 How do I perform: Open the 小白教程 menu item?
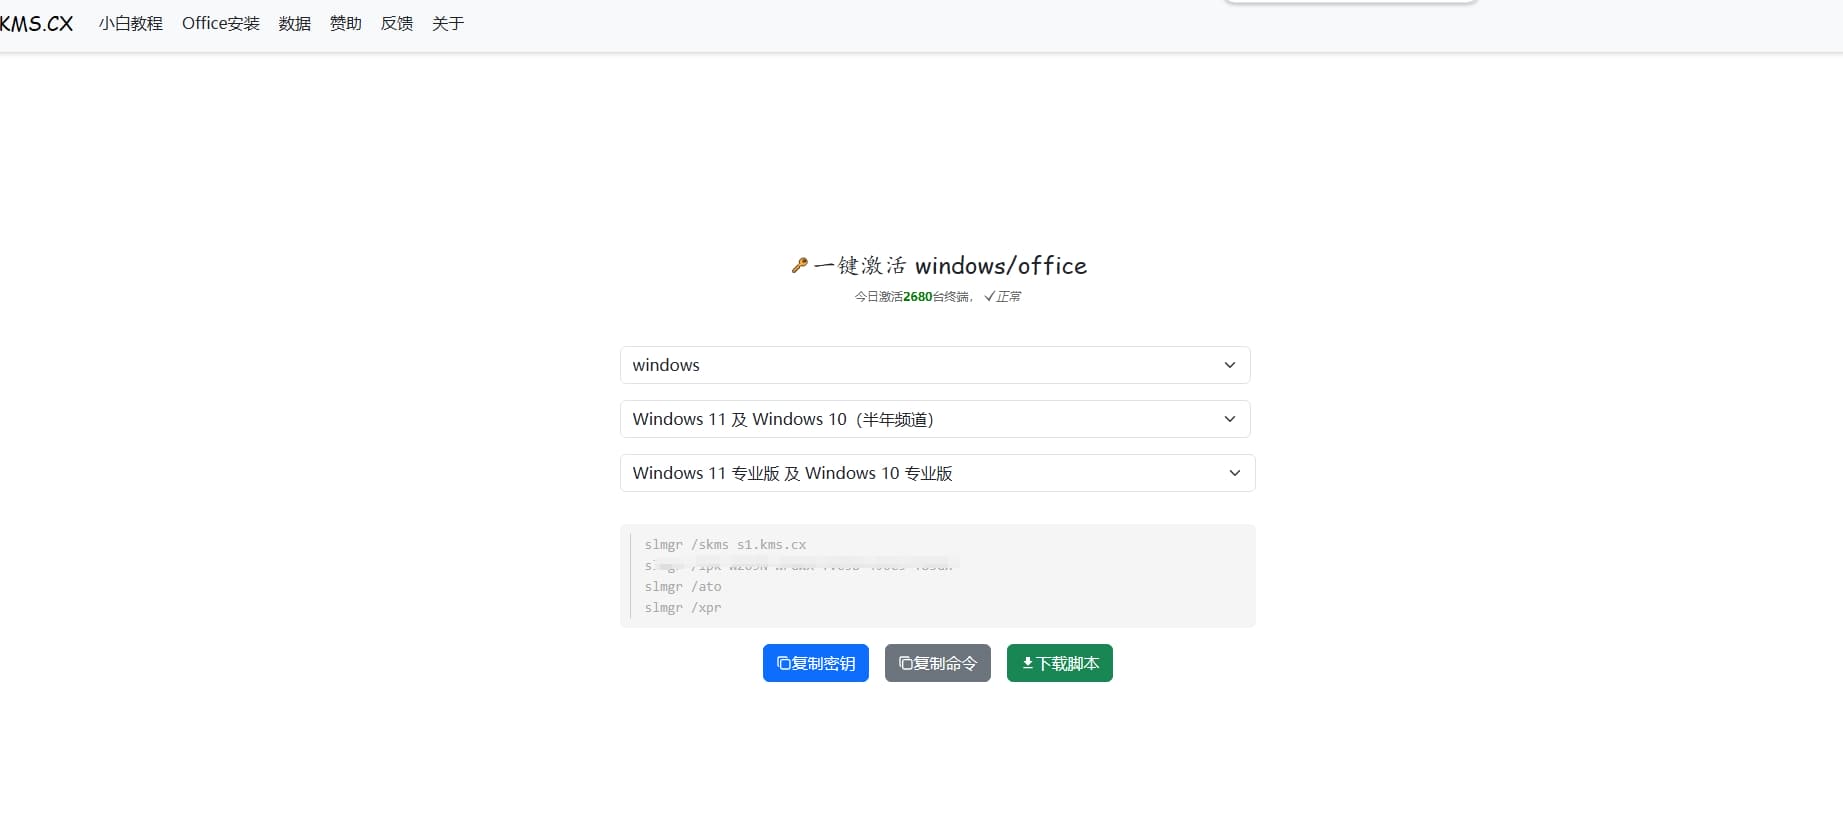click(x=131, y=23)
